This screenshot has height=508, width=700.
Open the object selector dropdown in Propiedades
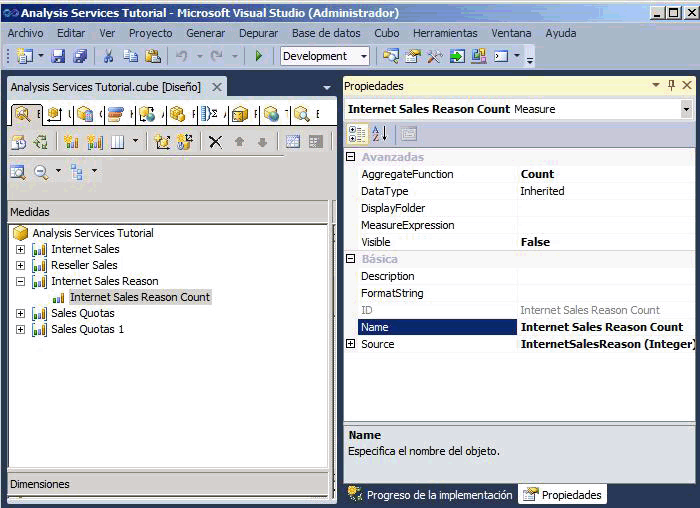[x=686, y=109]
